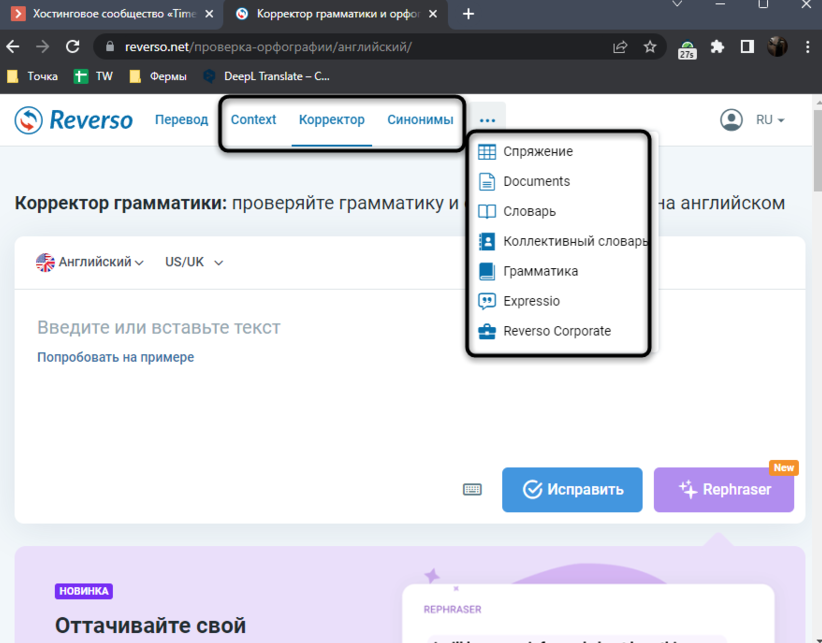Click the Documents page icon
The image size is (822, 643).
click(x=487, y=181)
